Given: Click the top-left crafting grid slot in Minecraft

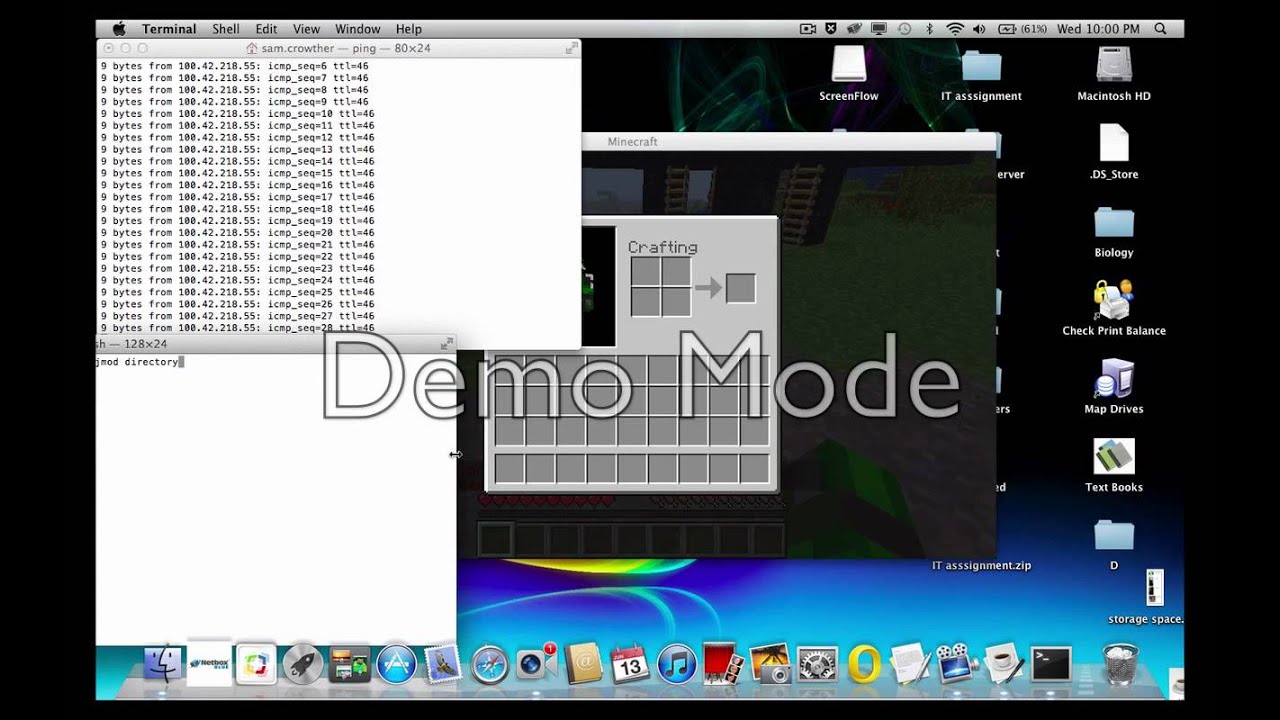Looking at the screenshot, I should [x=645, y=272].
